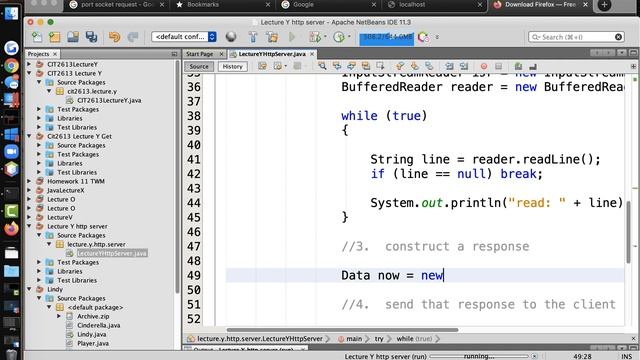Screen dimensions: 640x360
Task: Collapse the default package node
Action: [49, 307]
